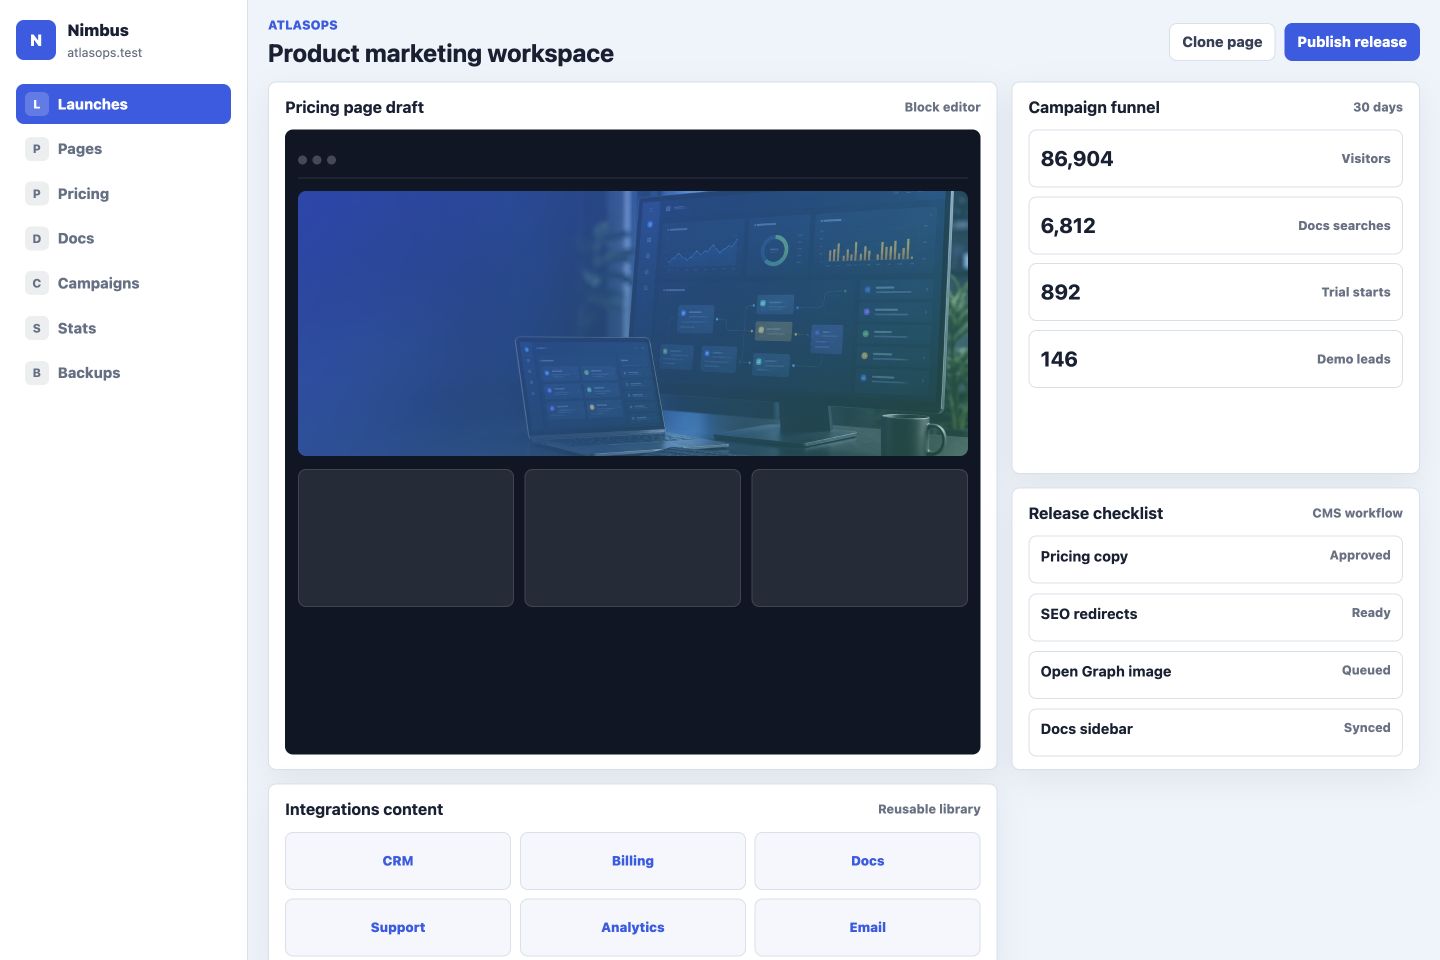Select the first empty block under the hero image

tap(406, 538)
